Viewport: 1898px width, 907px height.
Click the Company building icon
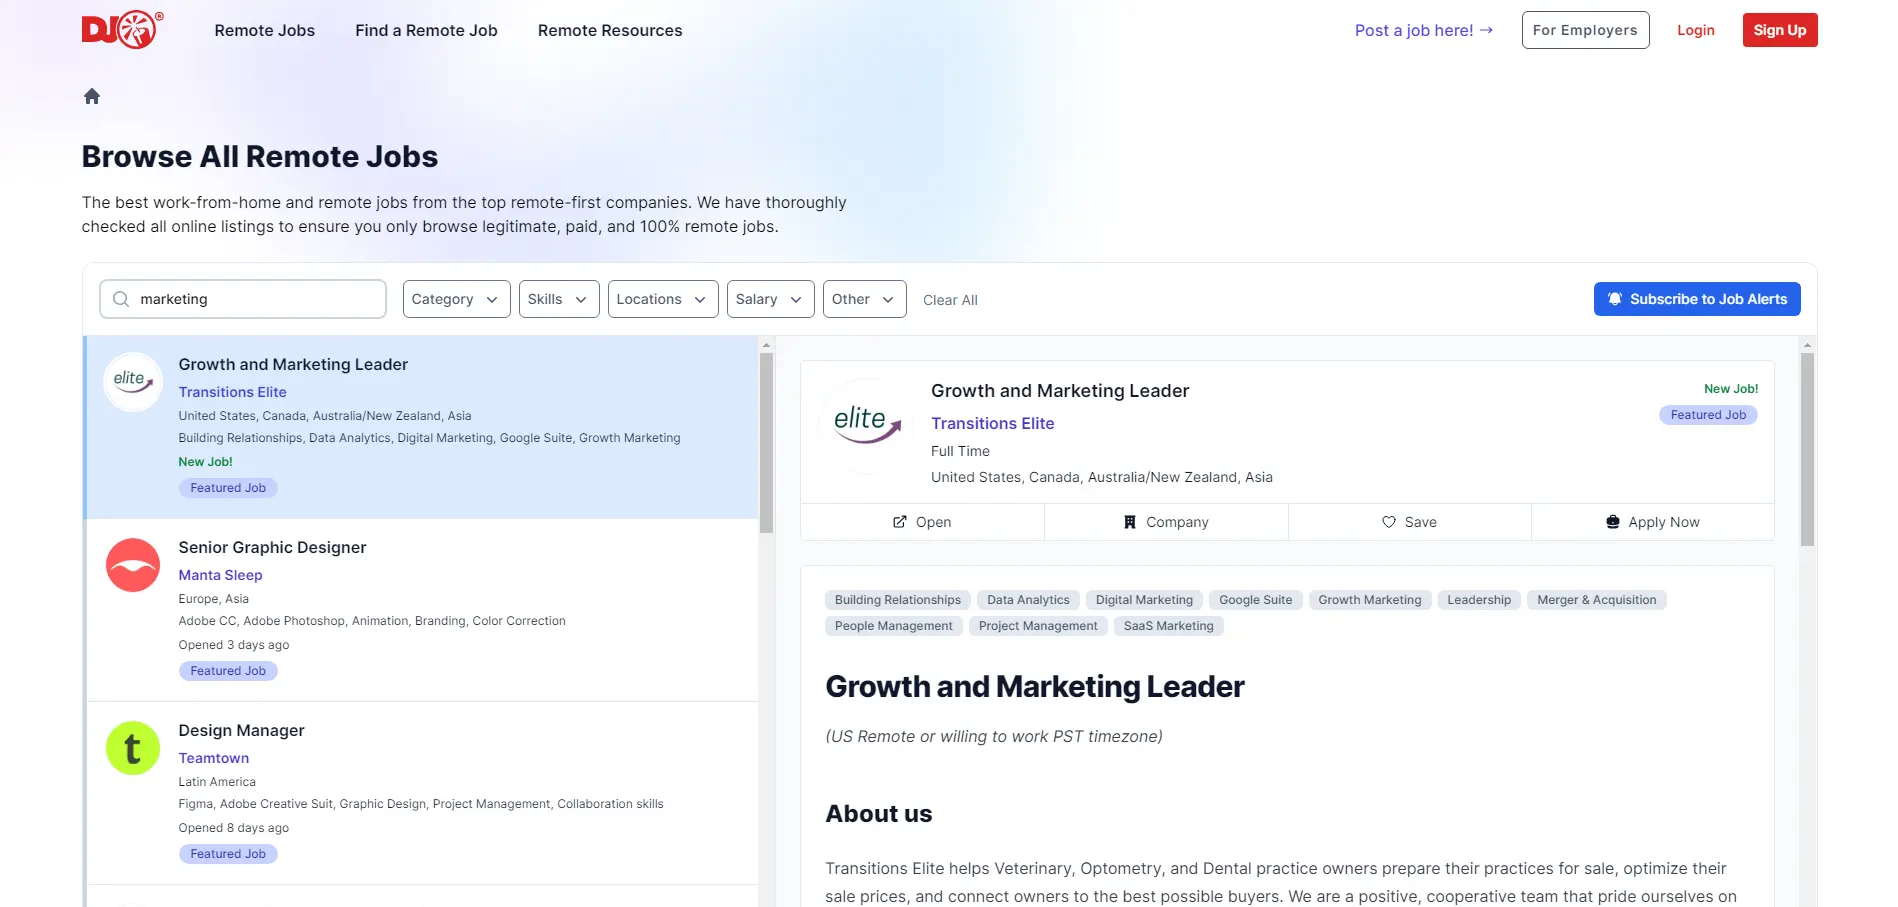click(x=1130, y=522)
